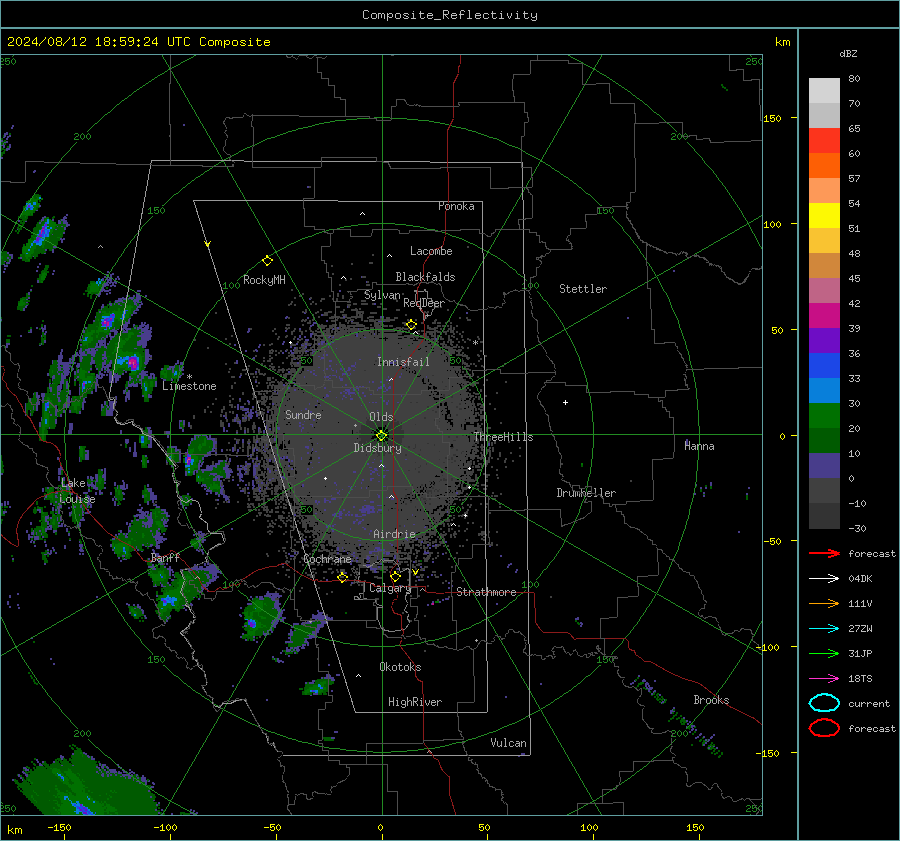Click the 111V legend text
This screenshot has width=900, height=841.
click(x=860, y=603)
